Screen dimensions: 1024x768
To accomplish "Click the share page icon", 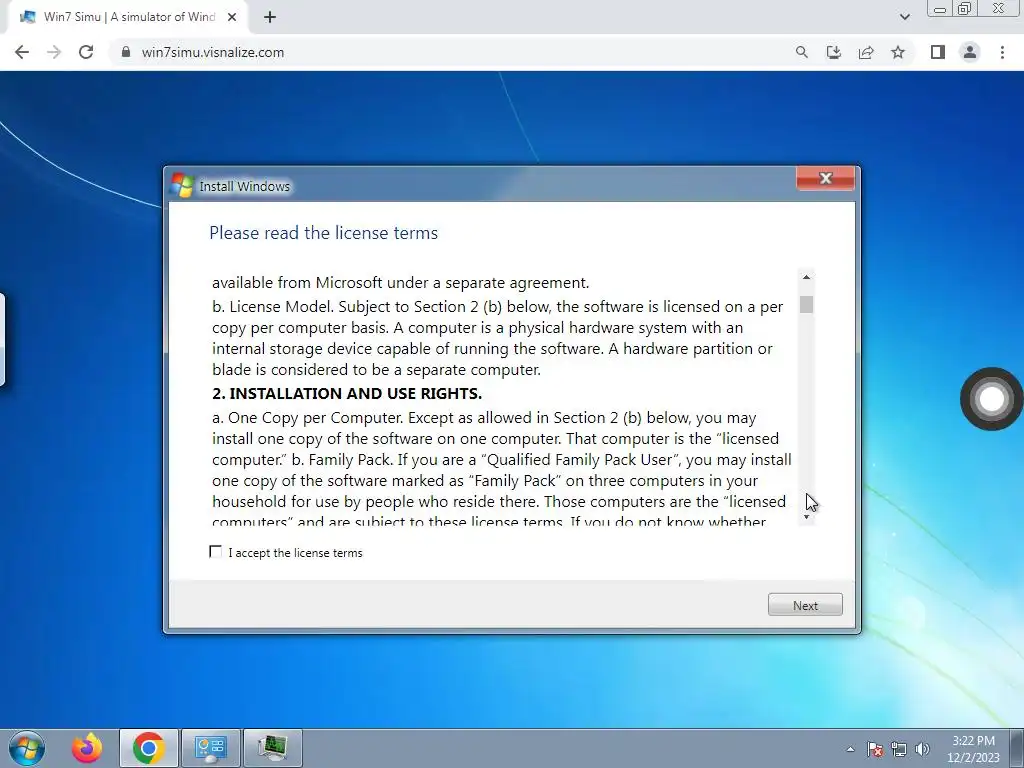I will [x=866, y=52].
